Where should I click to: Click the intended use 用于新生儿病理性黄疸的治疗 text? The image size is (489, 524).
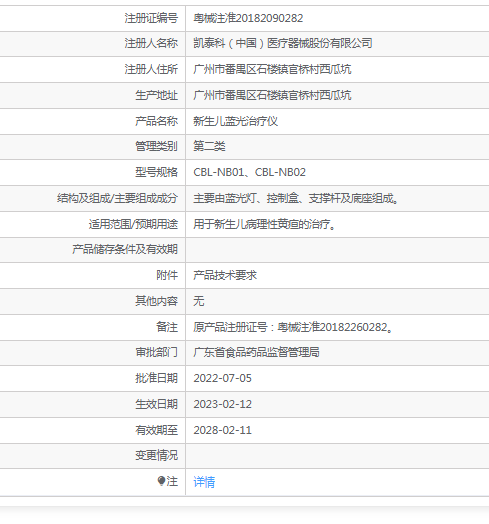pyautogui.click(x=264, y=224)
